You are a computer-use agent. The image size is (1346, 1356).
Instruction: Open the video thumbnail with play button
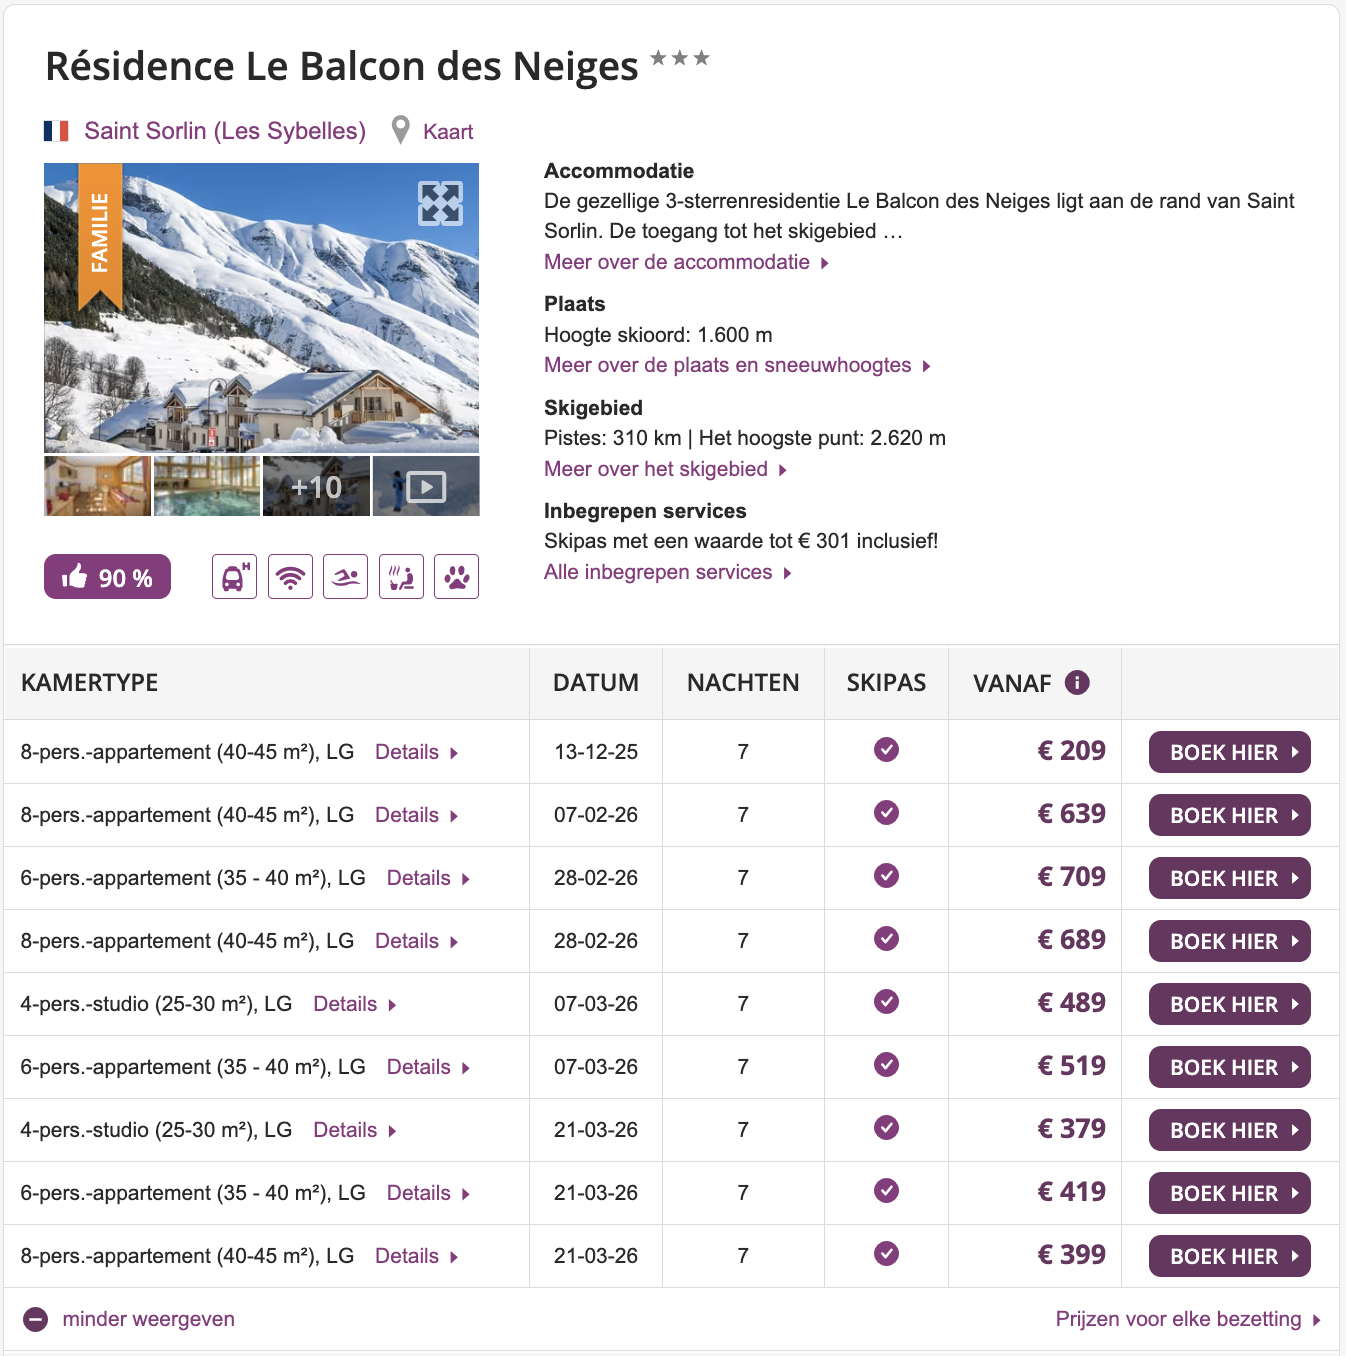point(426,486)
